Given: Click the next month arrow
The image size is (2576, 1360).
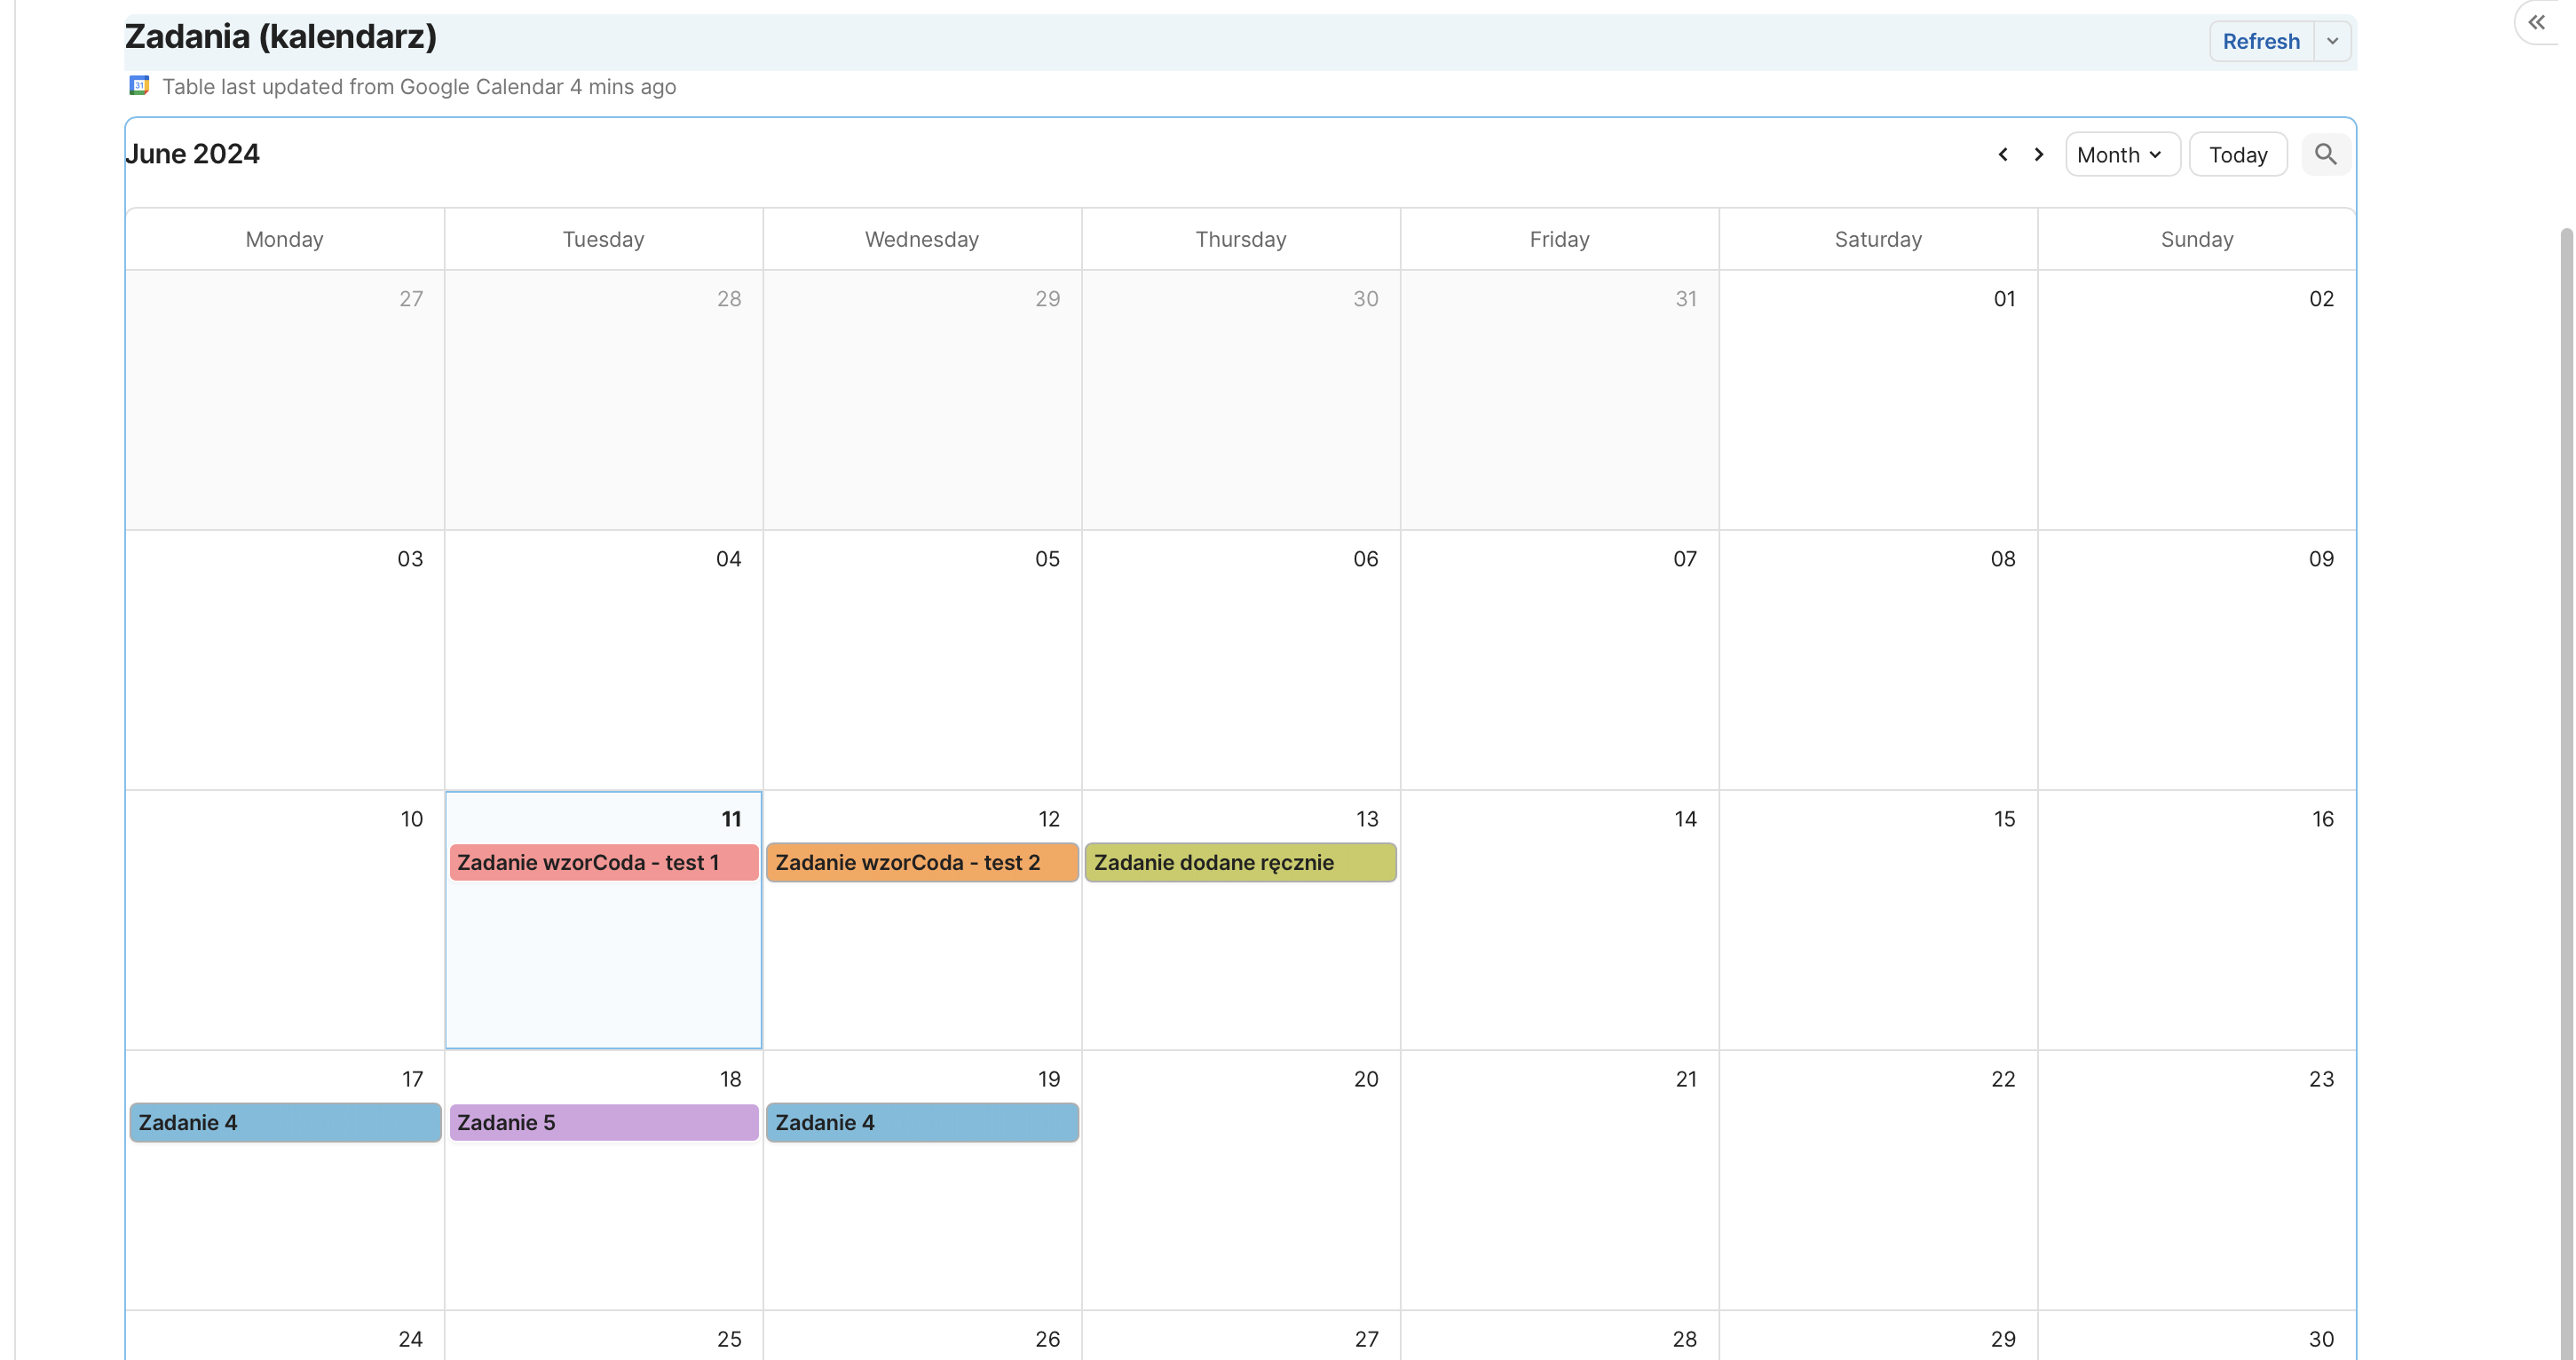Looking at the screenshot, I should click(x=2038, y=154).
